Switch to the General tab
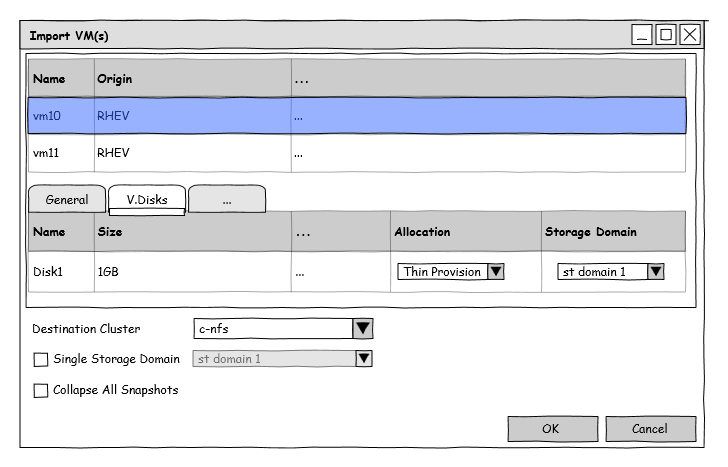728x467 pixels. (67, 200)
